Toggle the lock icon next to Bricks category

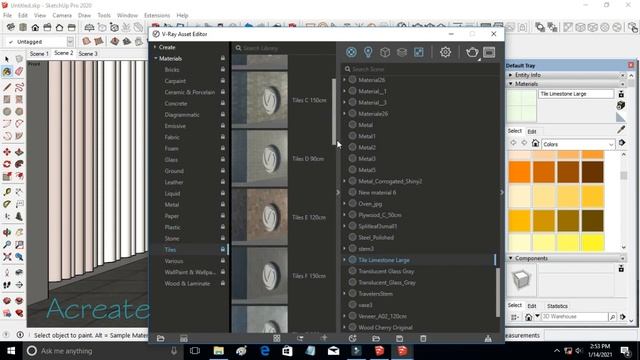[x=223, y=69]
